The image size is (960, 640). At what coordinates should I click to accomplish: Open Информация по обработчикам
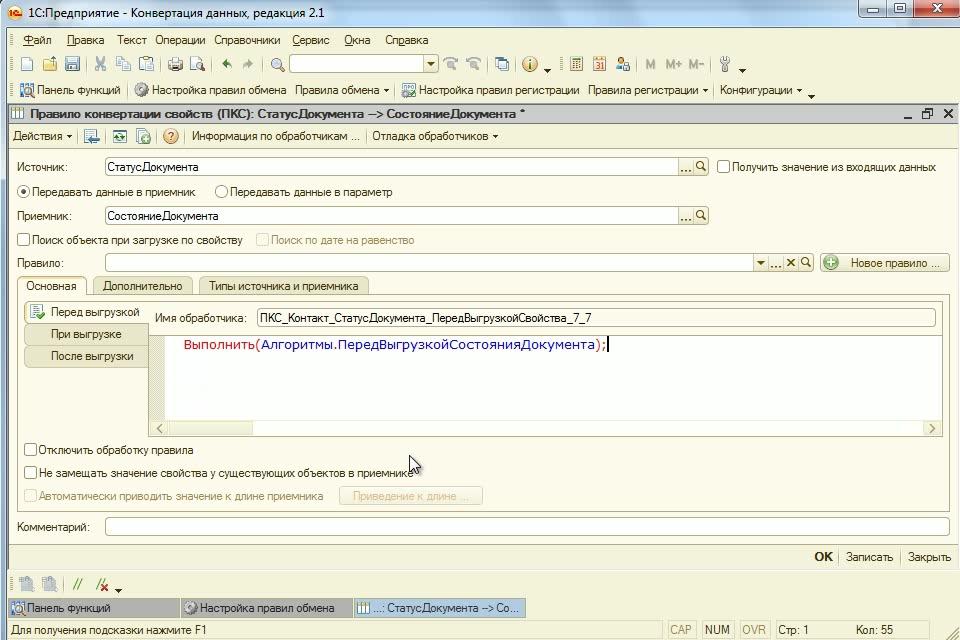[x=276, y=136]
